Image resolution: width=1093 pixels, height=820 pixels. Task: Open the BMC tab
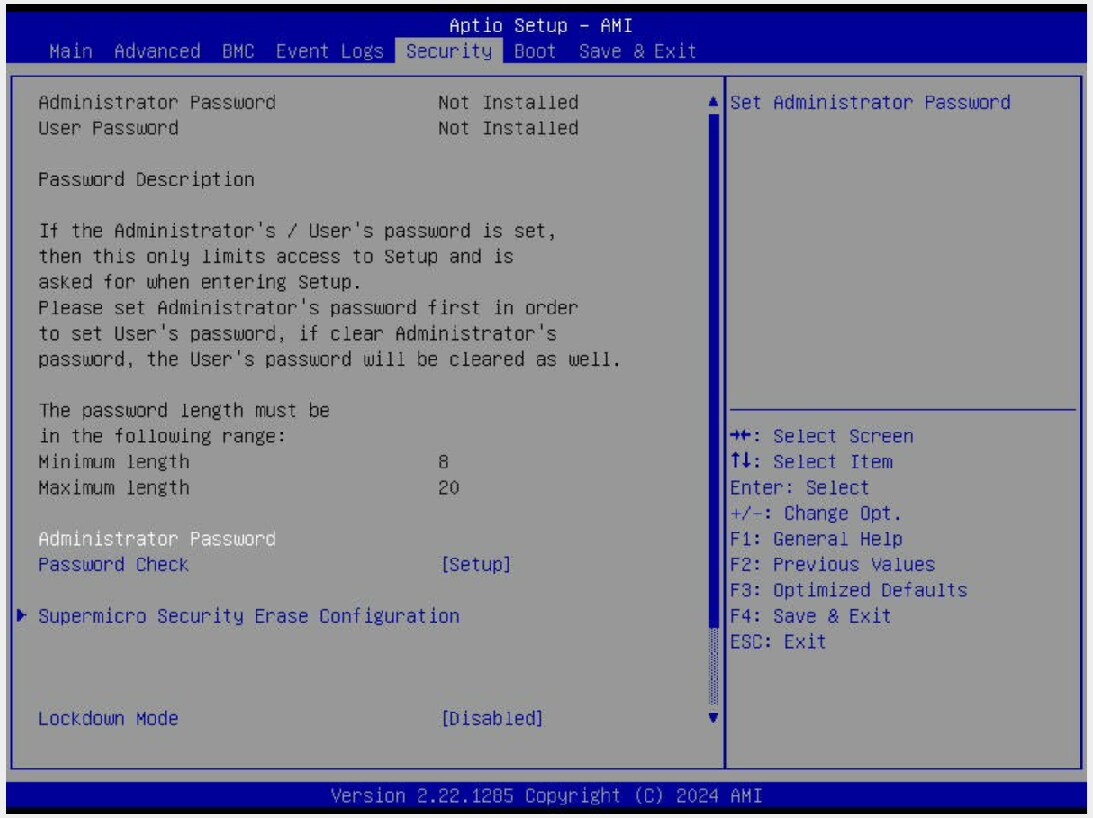(238, 51)
